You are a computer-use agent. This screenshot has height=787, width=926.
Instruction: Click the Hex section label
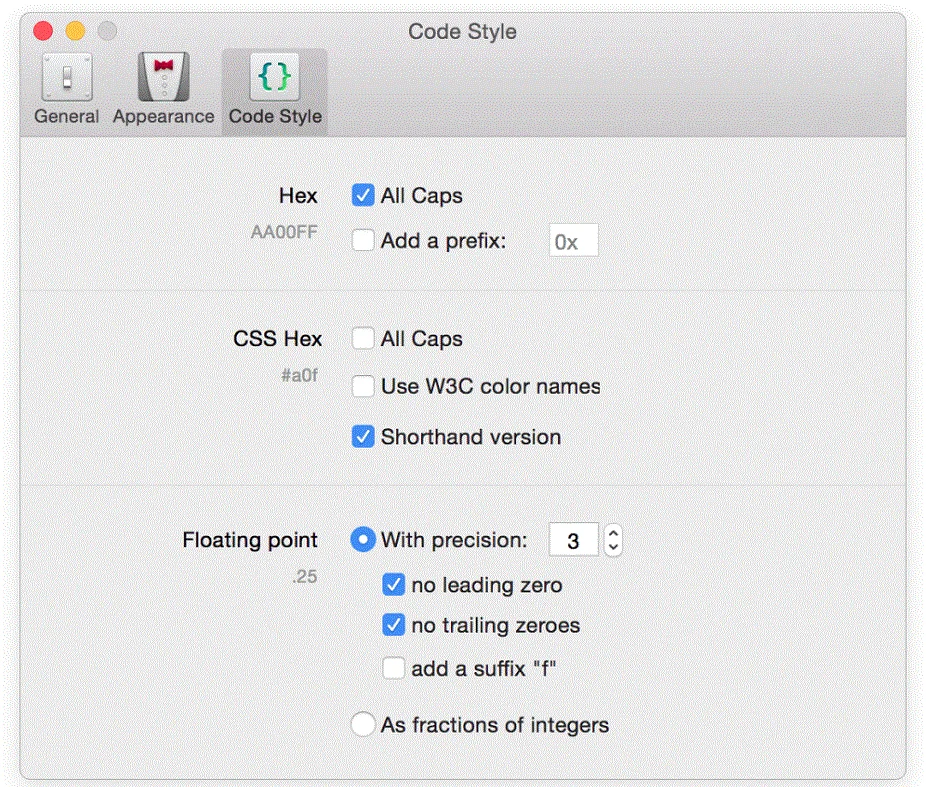298,195
